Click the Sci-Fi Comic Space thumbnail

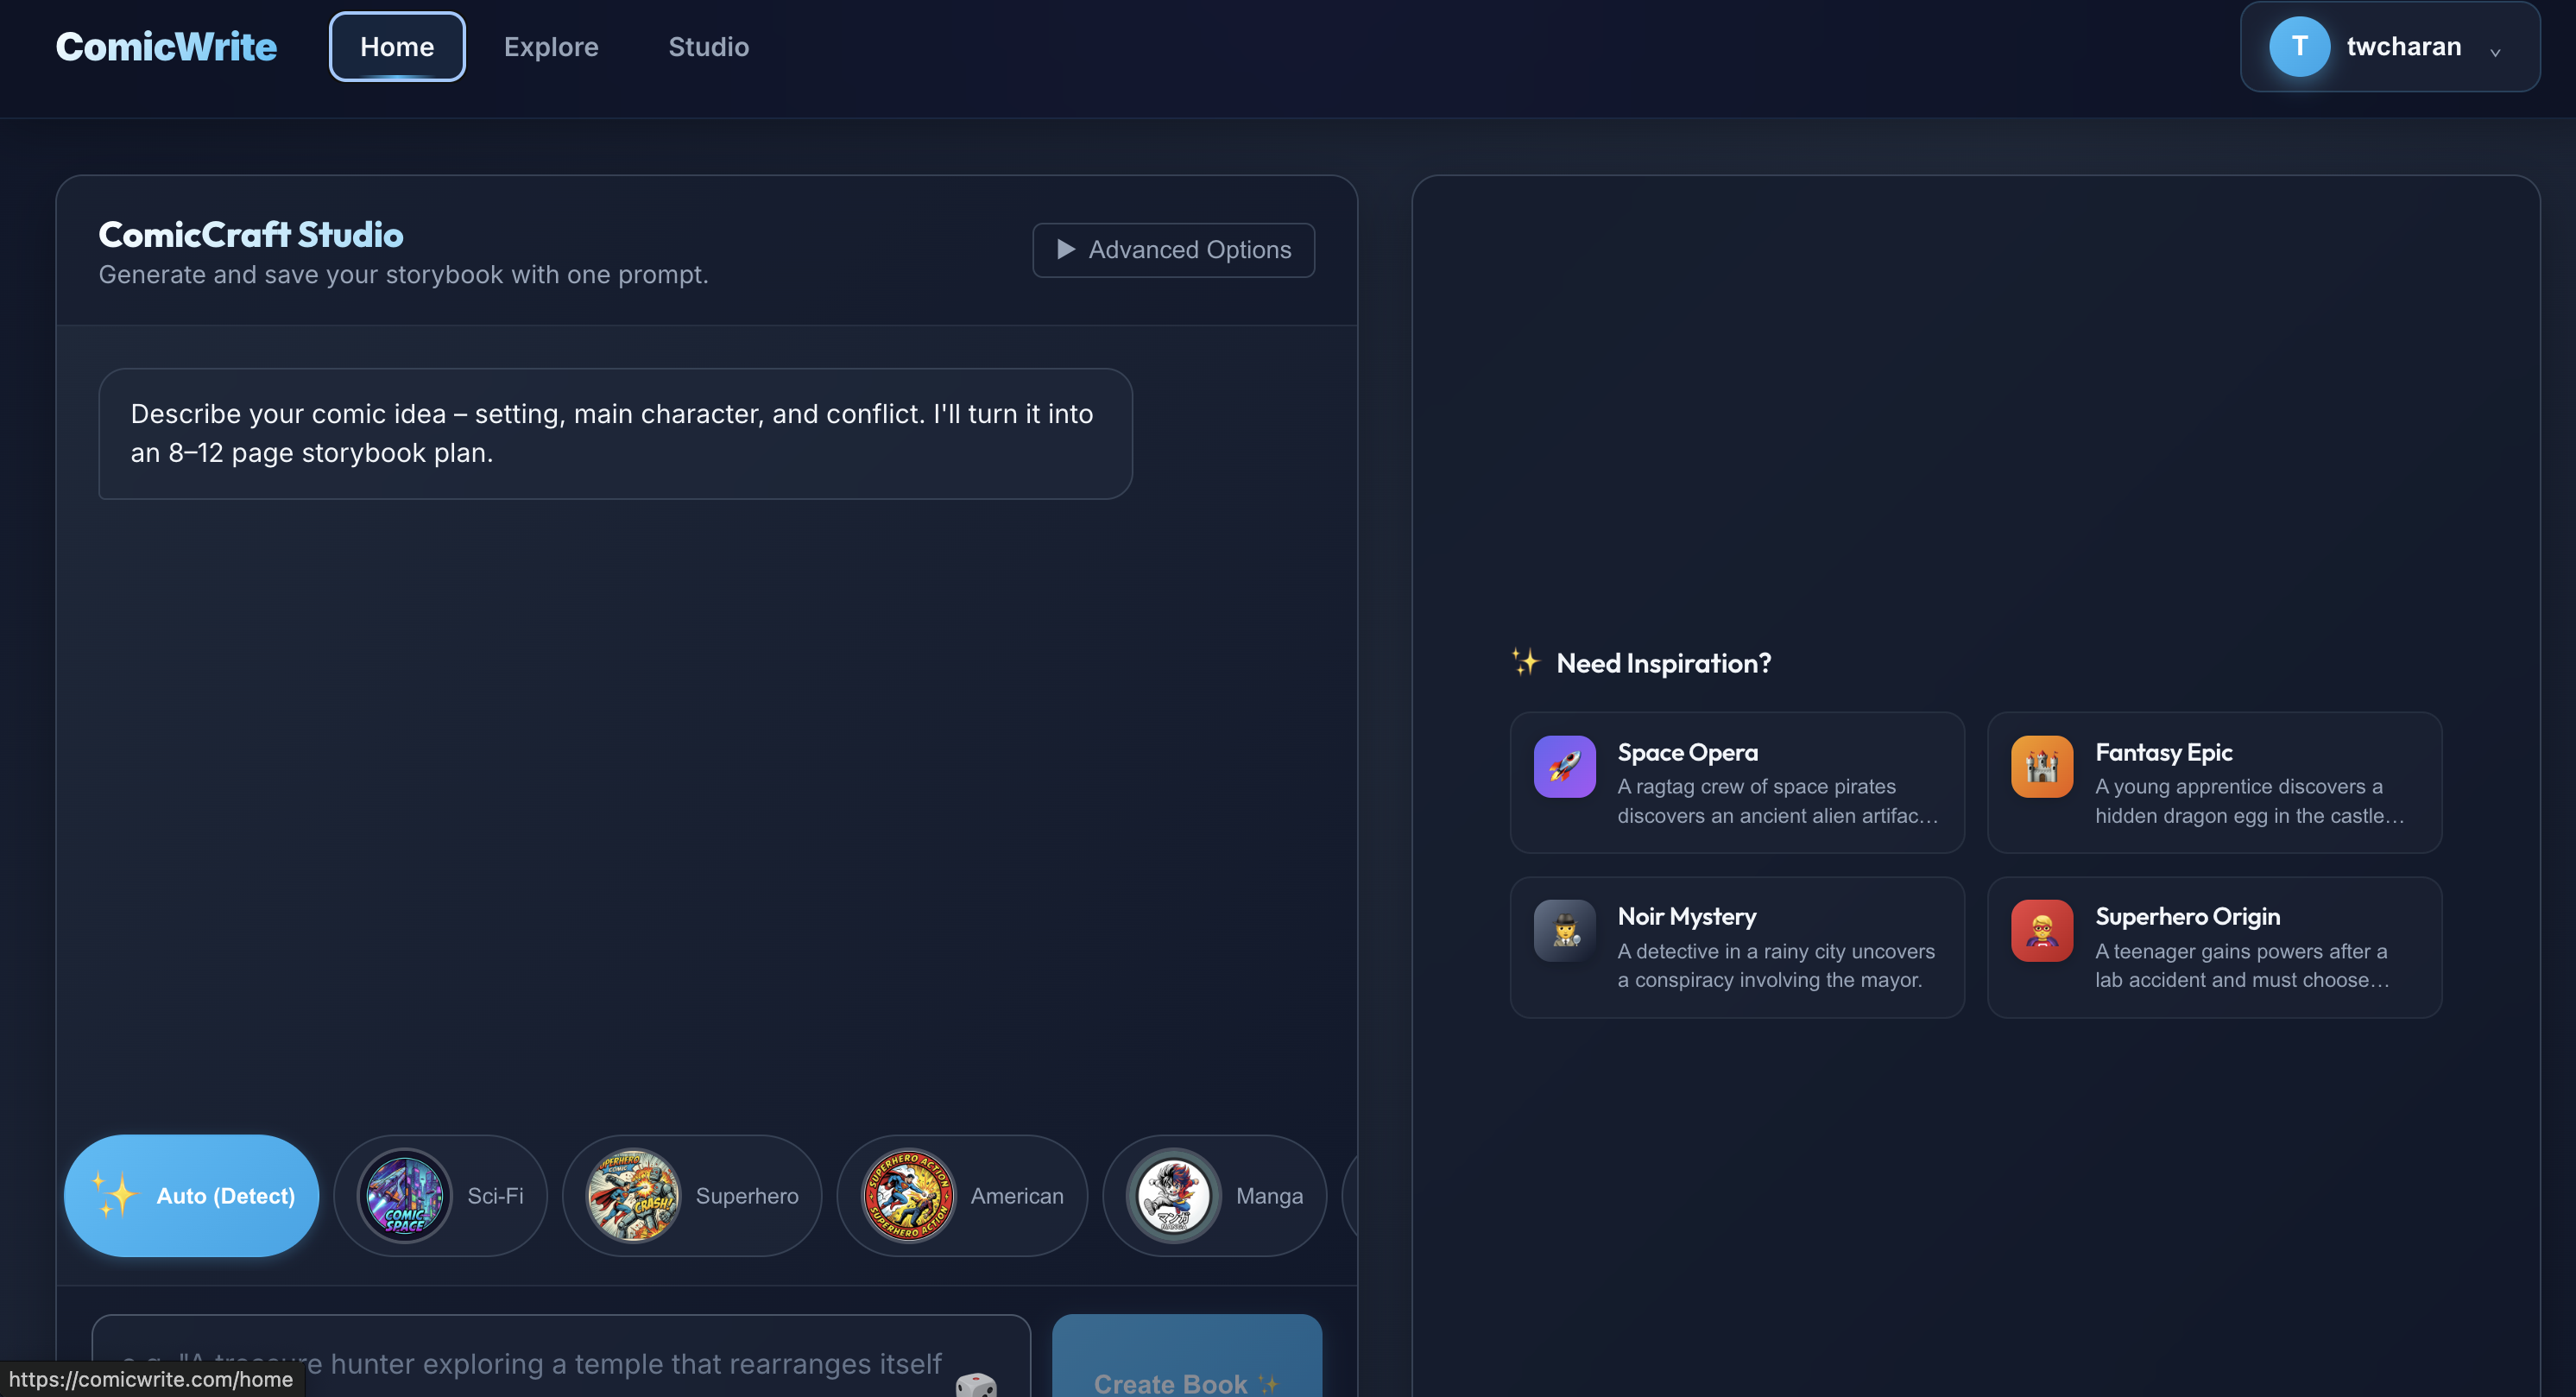click(x=405, y=1195)
